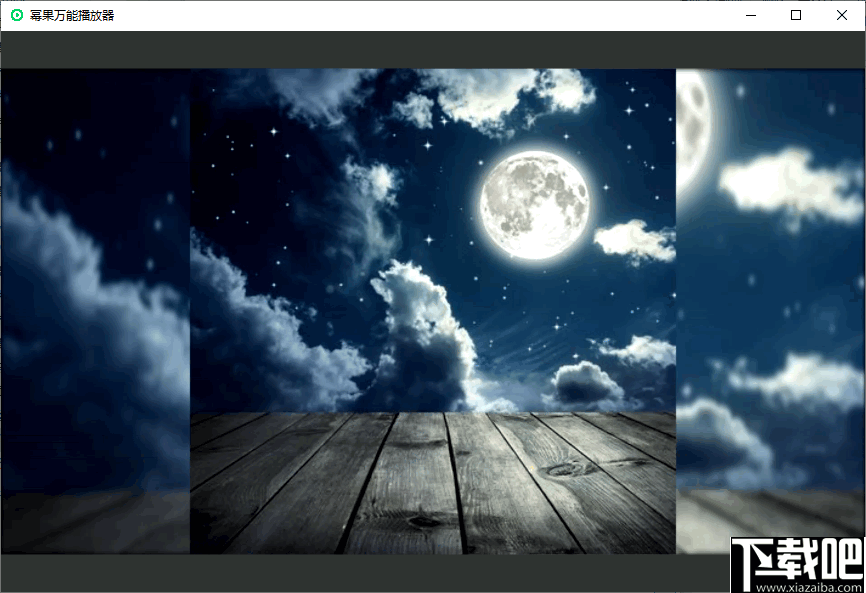The height and width of the screenshot is (593, 866).
Task: Click the blurred right side of the video
Action: (x=770, y=304)
